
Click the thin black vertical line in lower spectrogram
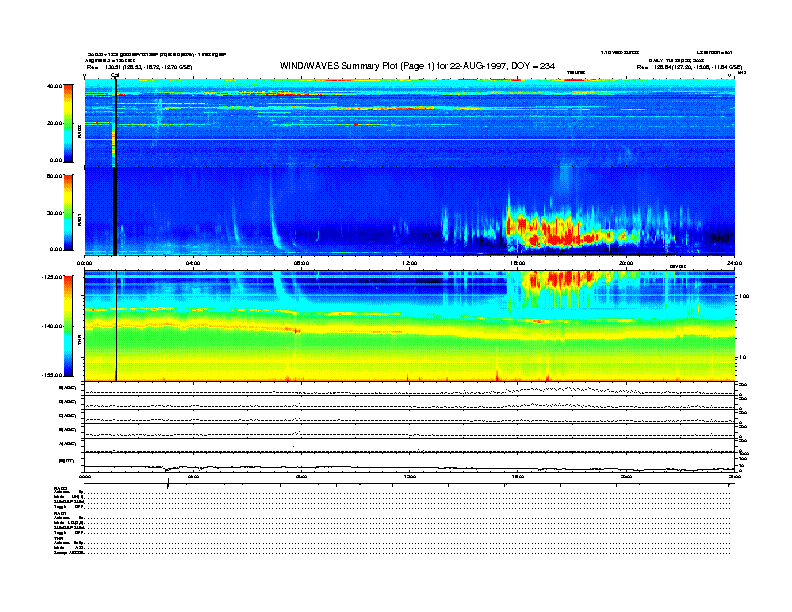[x=117, y=326]
